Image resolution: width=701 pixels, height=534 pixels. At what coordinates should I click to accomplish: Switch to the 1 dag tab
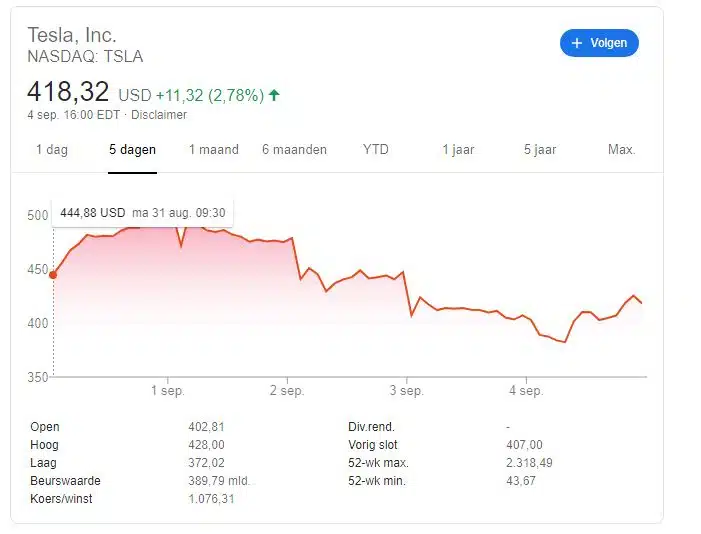point(52,150)
